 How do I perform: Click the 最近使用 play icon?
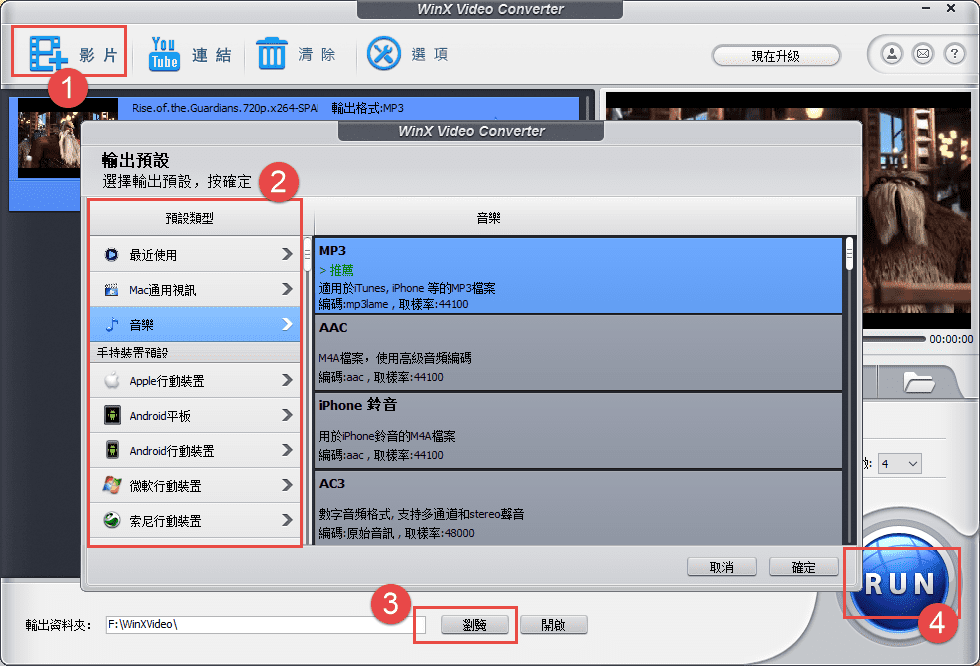[x=111, y=254]
